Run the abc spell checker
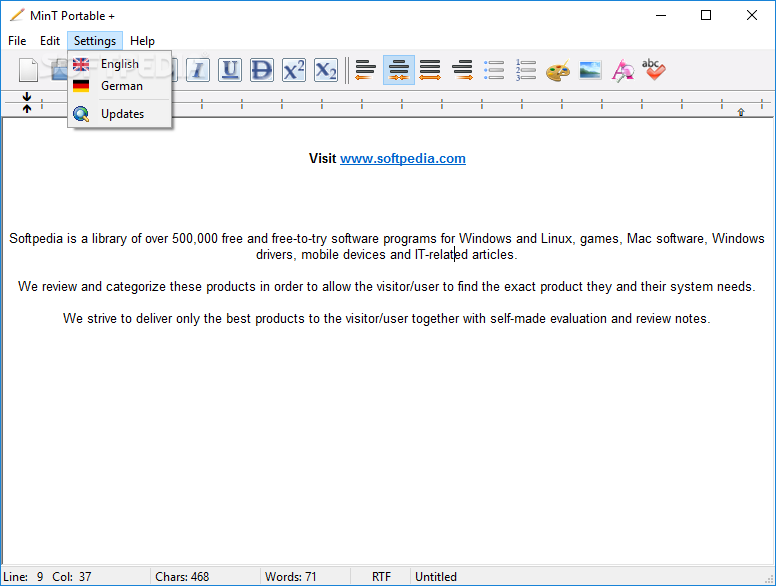The width and height of the screenshot is (776, 586). (x=654, y=69)
